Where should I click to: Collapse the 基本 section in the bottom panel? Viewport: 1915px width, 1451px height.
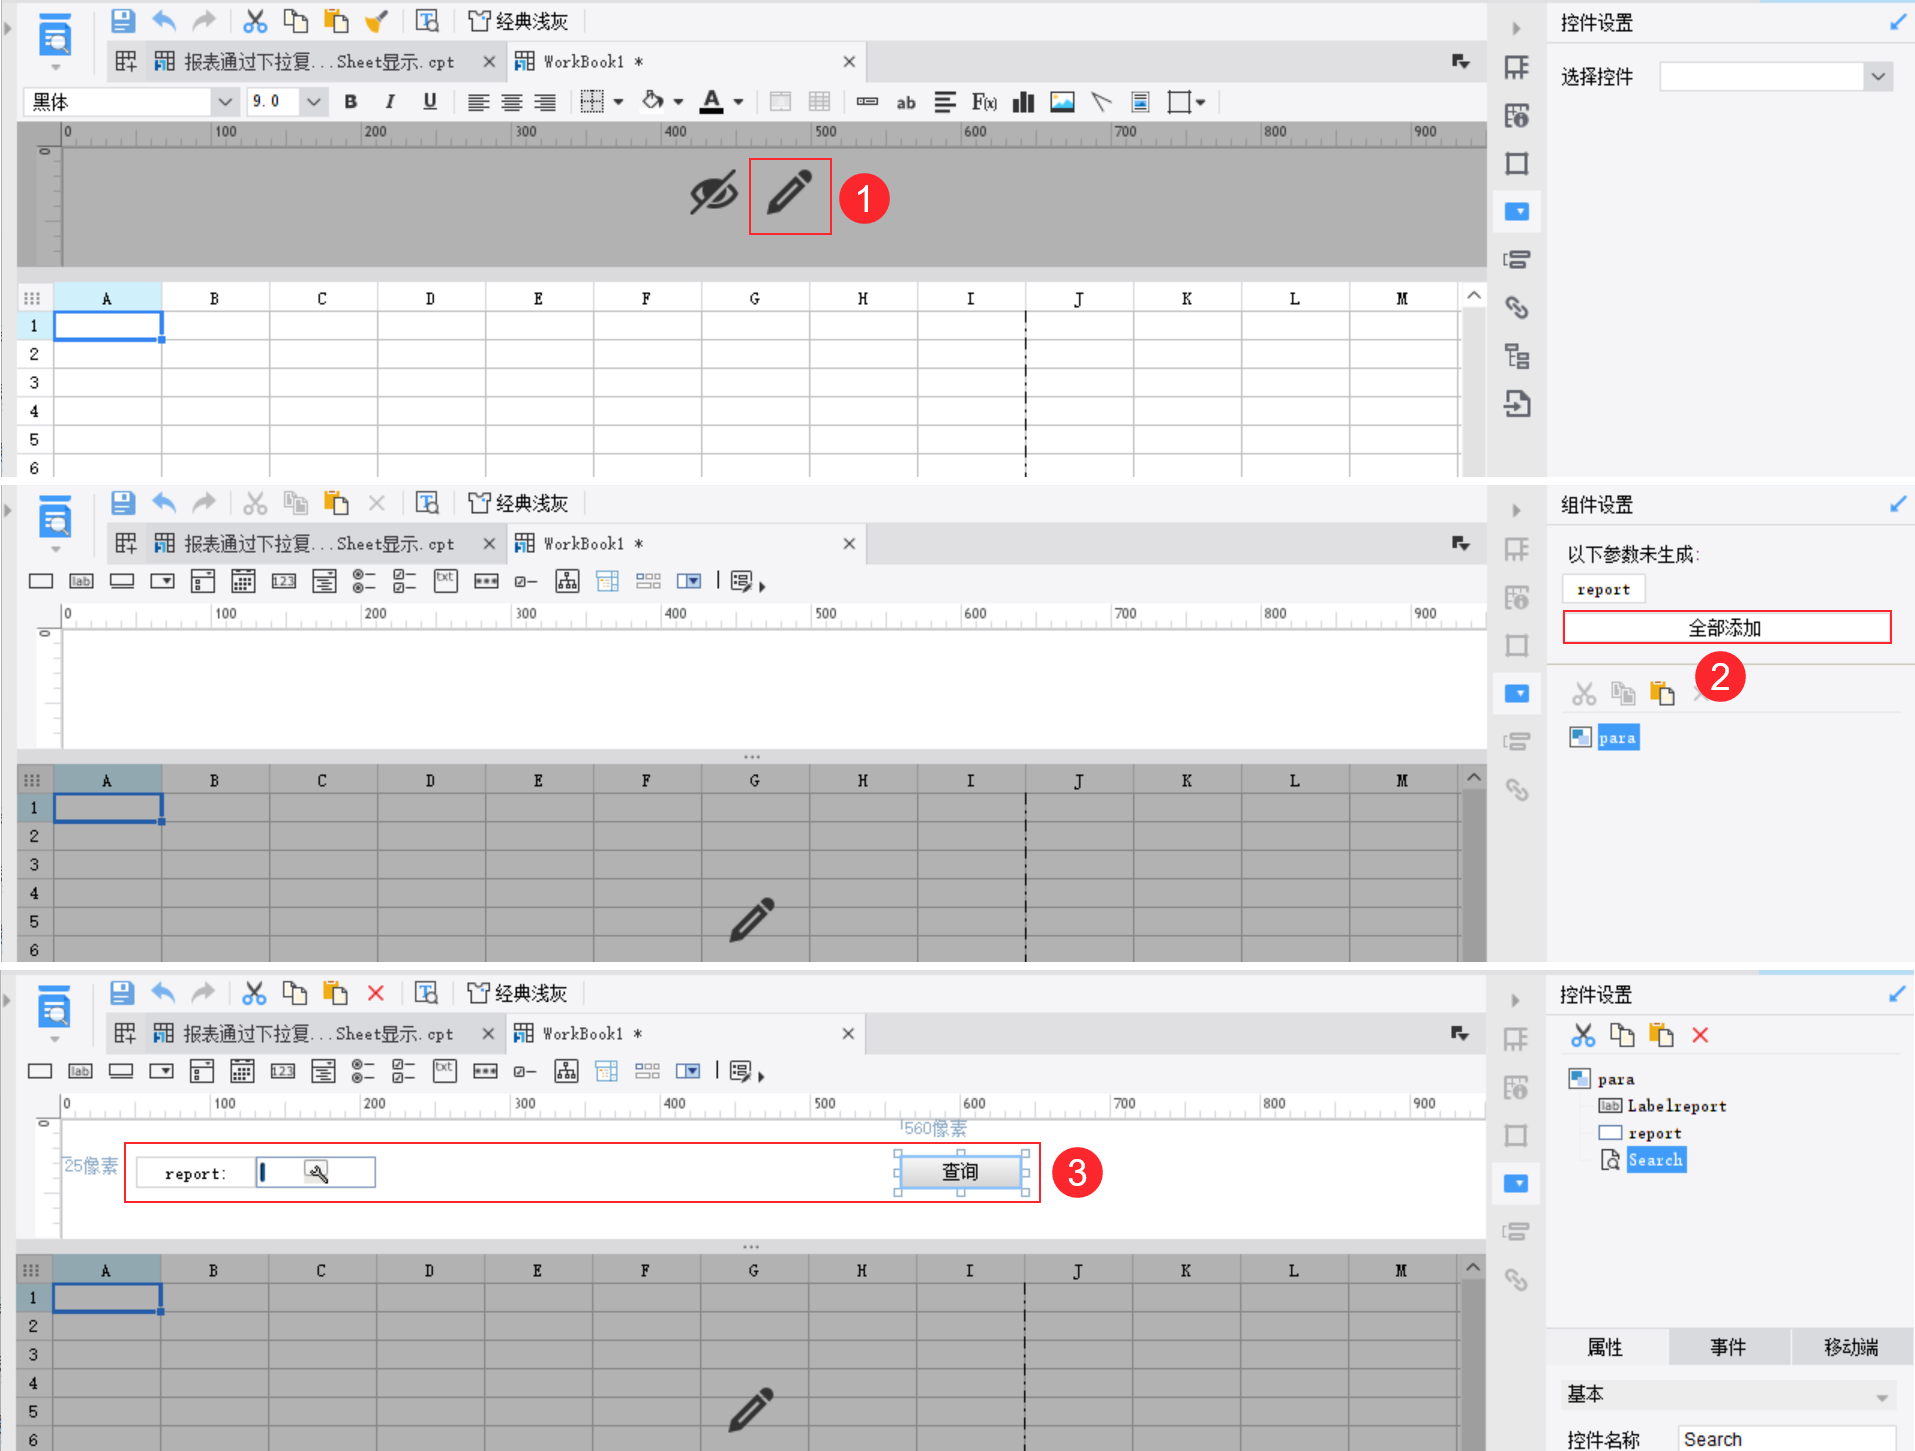(1882, 1396)
